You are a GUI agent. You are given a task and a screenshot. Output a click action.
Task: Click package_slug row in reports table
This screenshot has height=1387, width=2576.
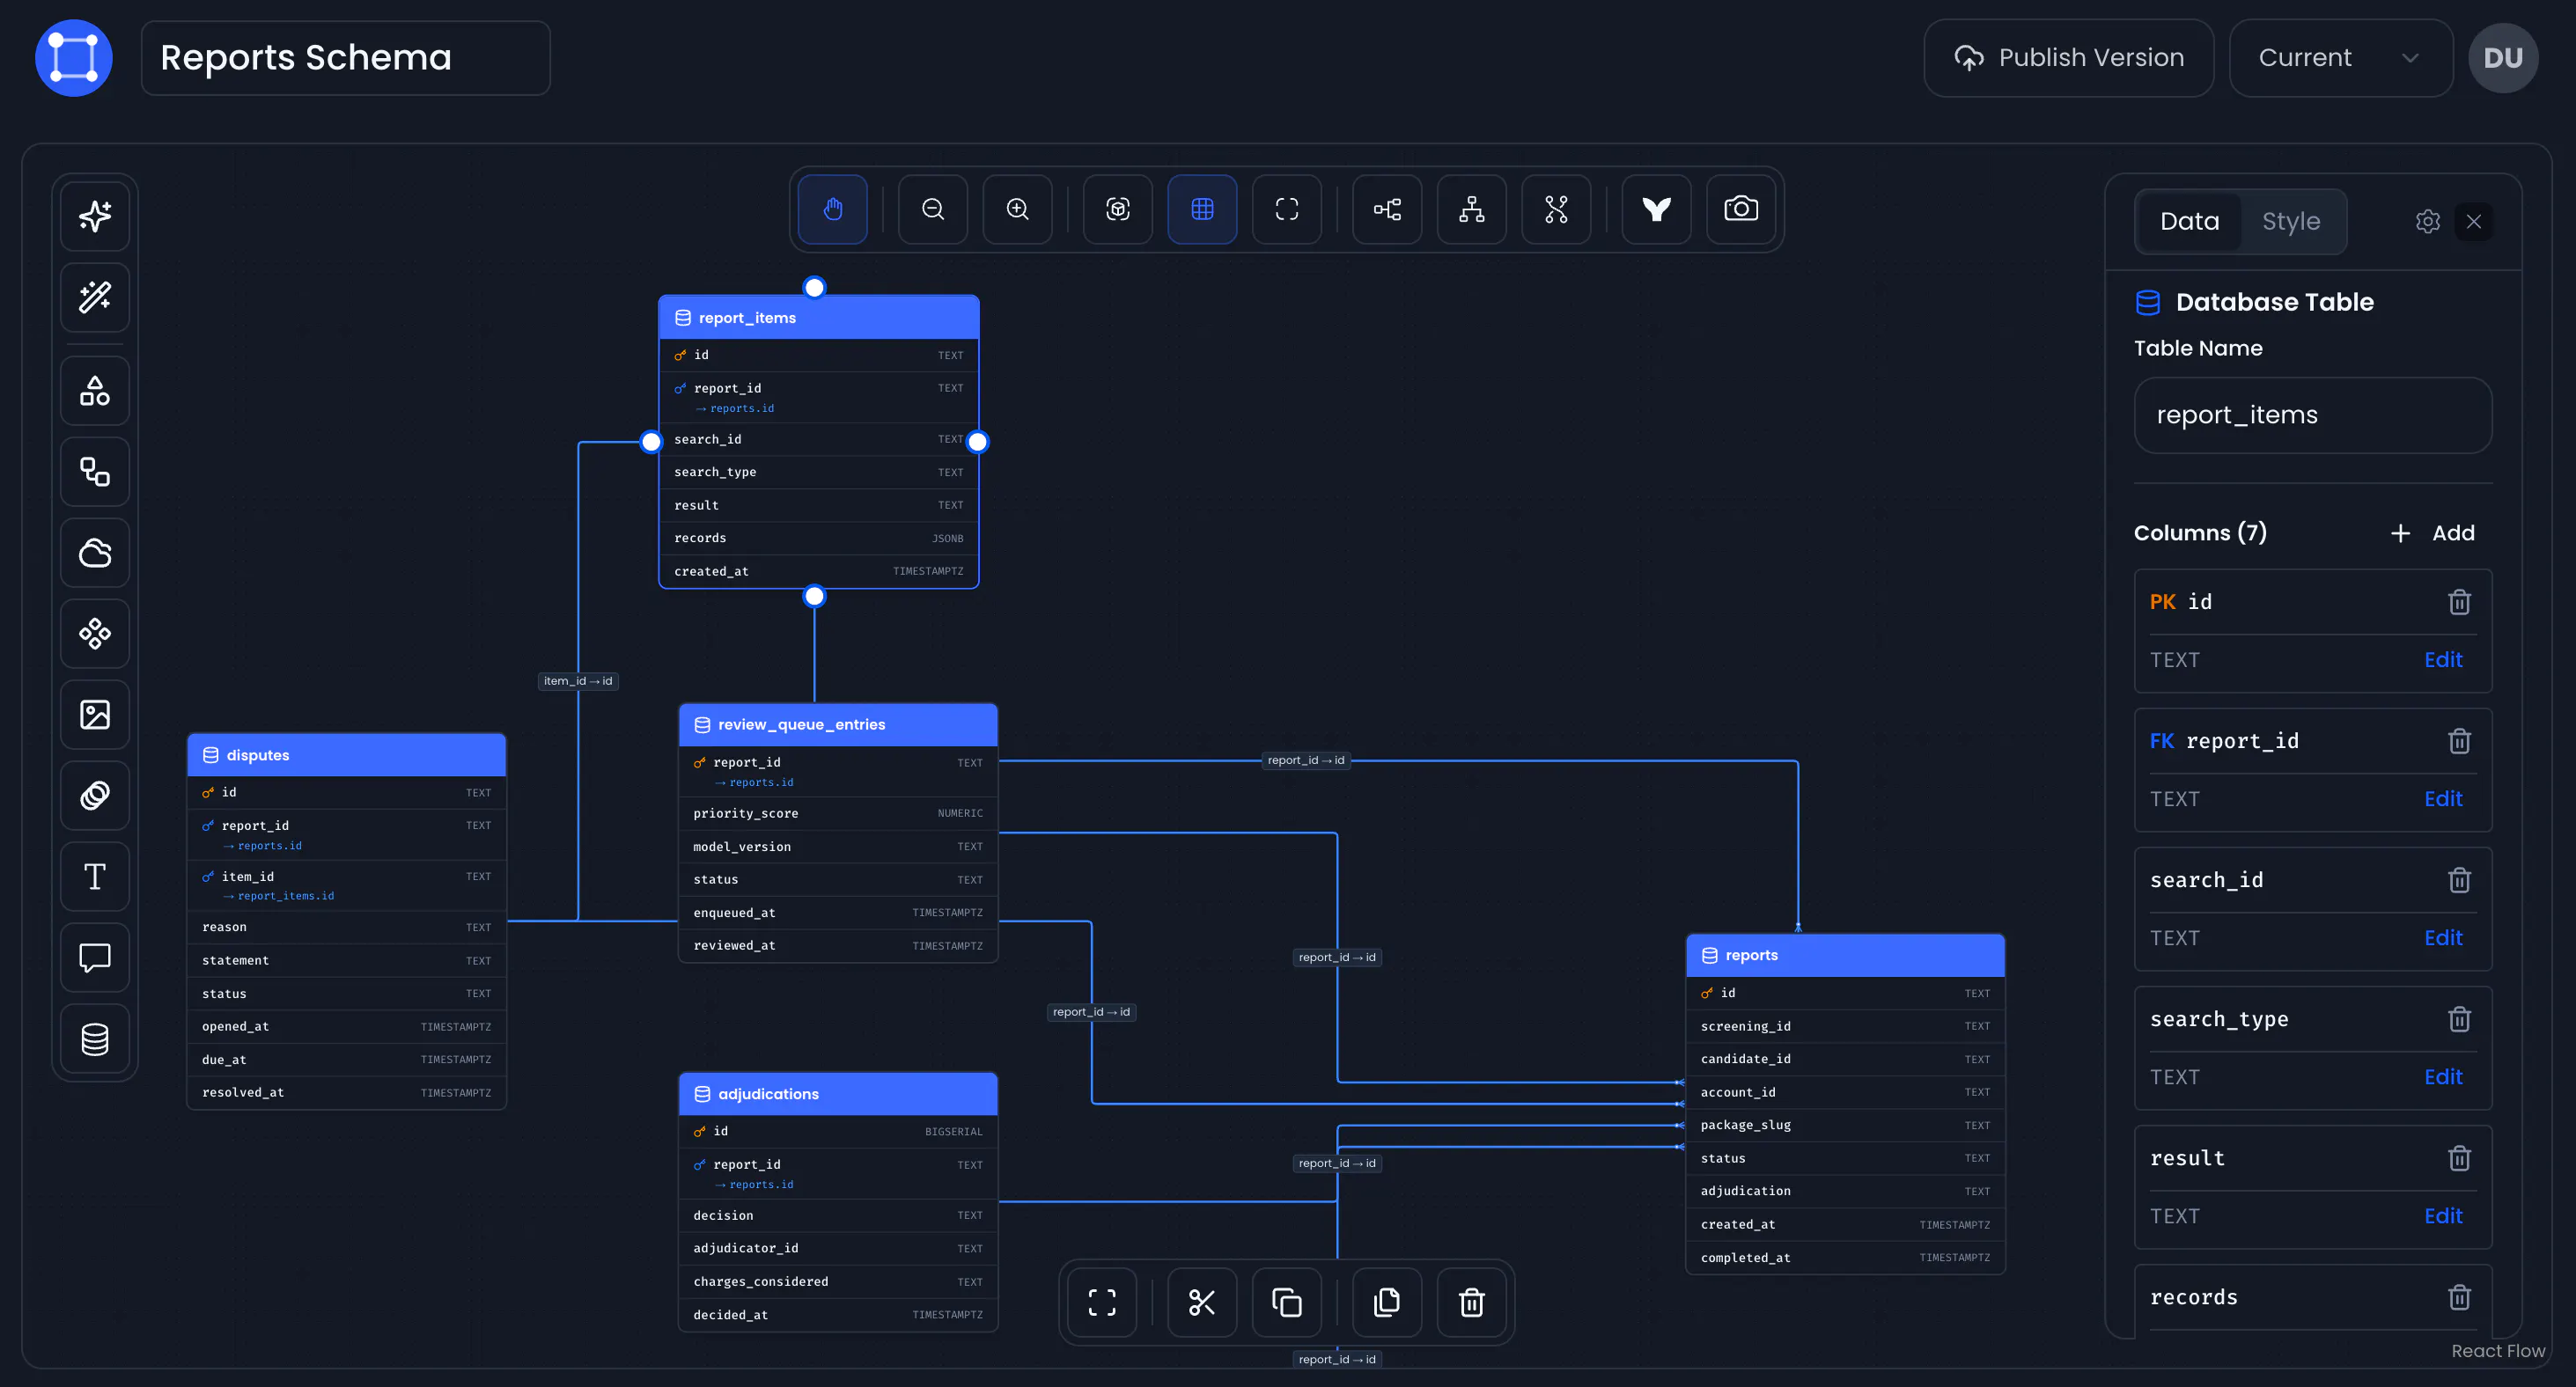[1845, 1125]
